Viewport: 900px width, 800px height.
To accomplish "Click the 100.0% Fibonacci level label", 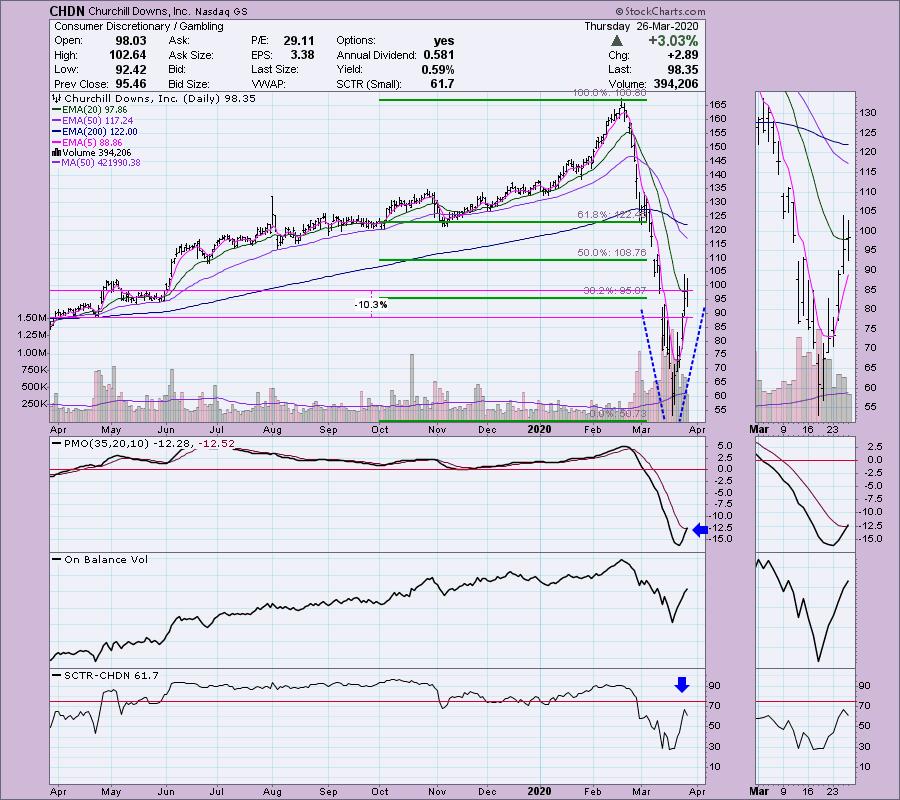I will (610, 93).
